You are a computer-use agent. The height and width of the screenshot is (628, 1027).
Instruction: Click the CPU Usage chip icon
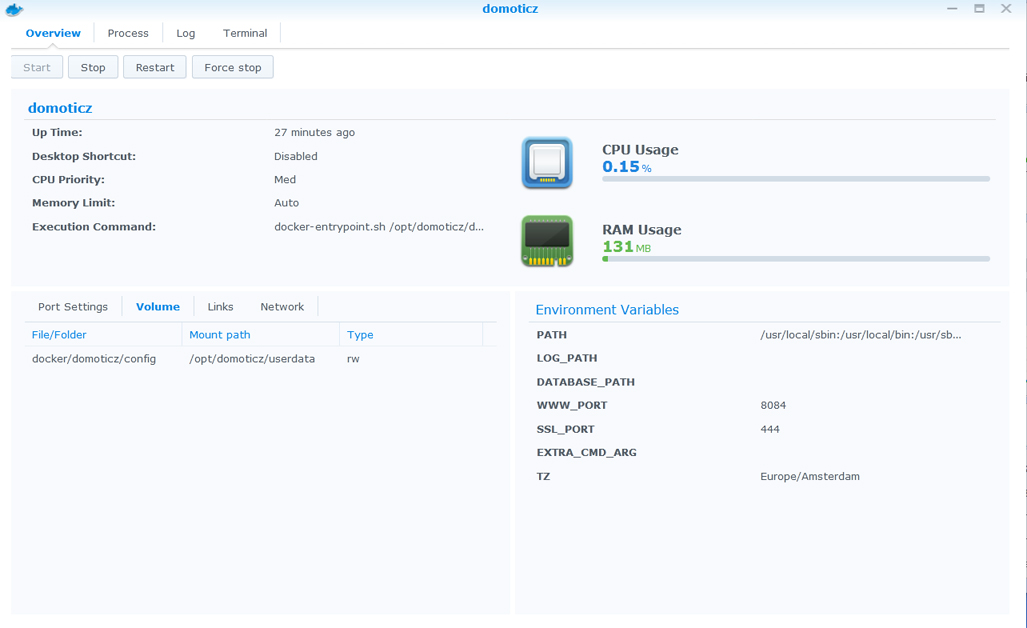tap(547, 162)
